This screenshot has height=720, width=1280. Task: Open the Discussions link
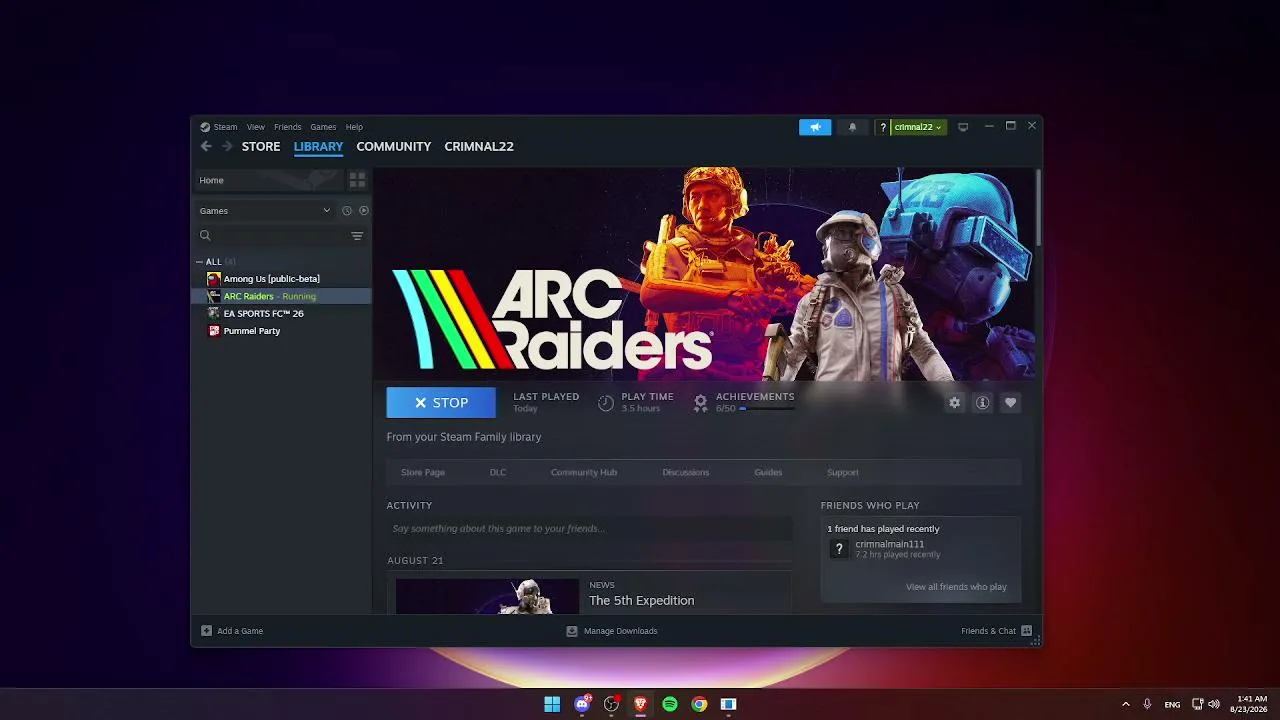(686, 472)
